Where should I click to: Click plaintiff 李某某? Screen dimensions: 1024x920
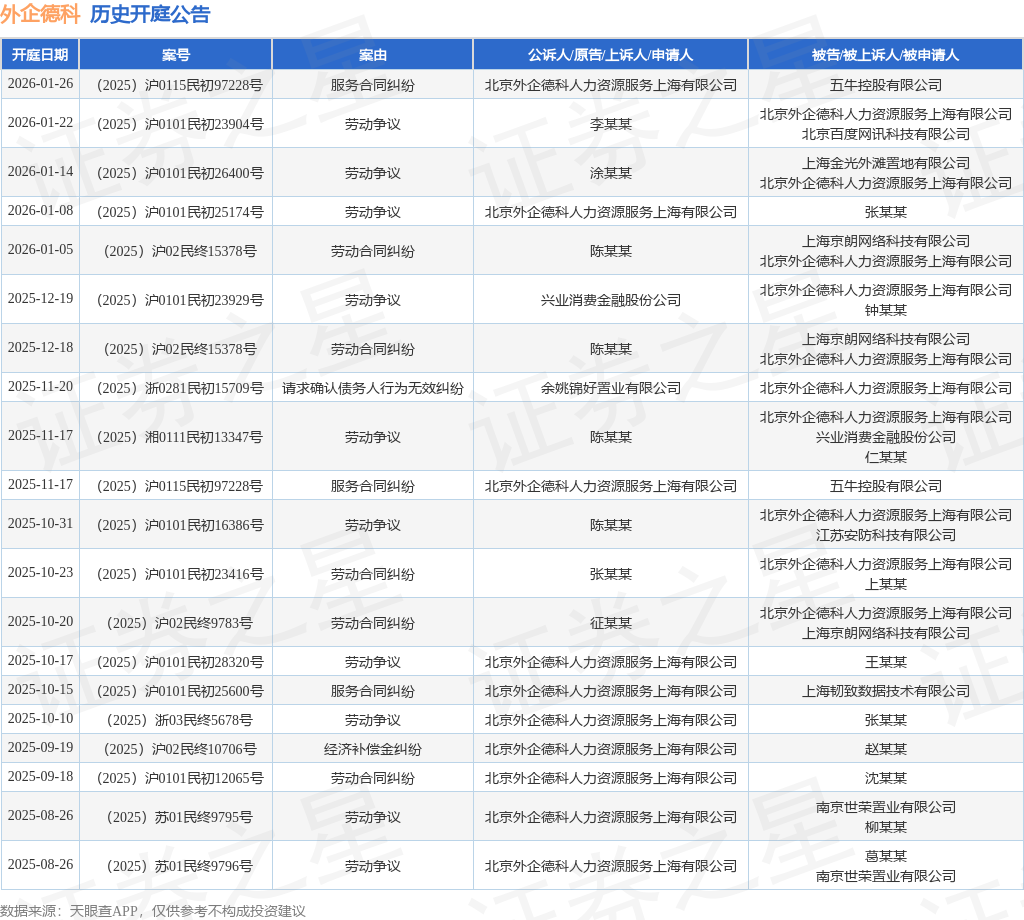click(611, 124)
